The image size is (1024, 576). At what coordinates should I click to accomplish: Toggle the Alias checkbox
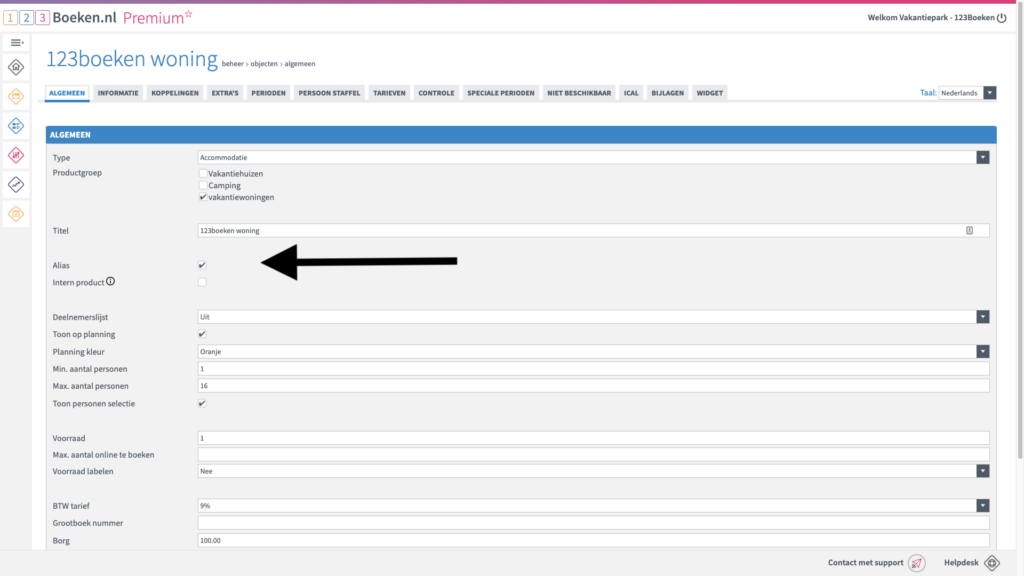(x=202, y=265)
